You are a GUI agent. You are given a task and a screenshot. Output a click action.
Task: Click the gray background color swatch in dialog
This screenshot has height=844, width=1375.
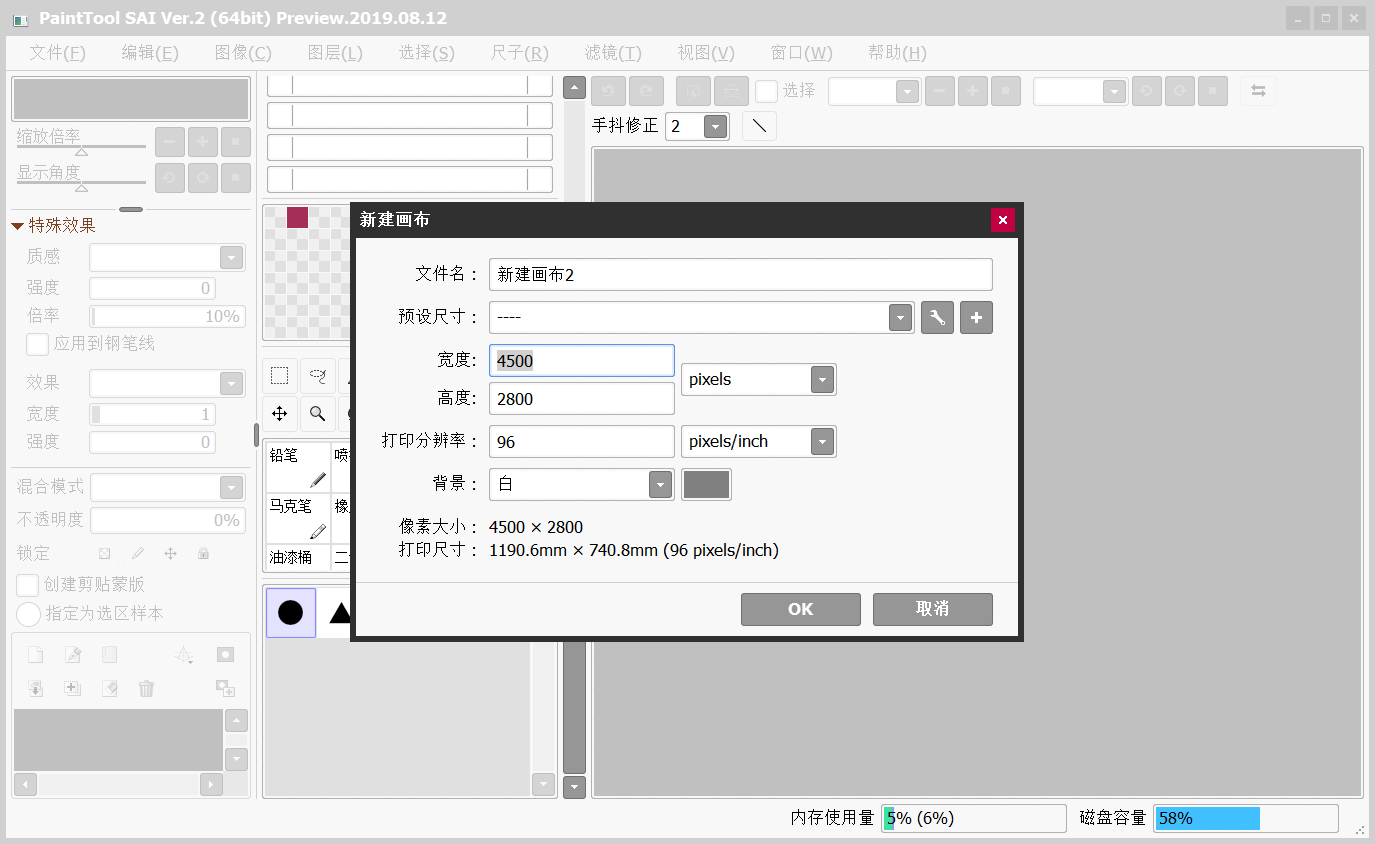[x=706, y=484]
